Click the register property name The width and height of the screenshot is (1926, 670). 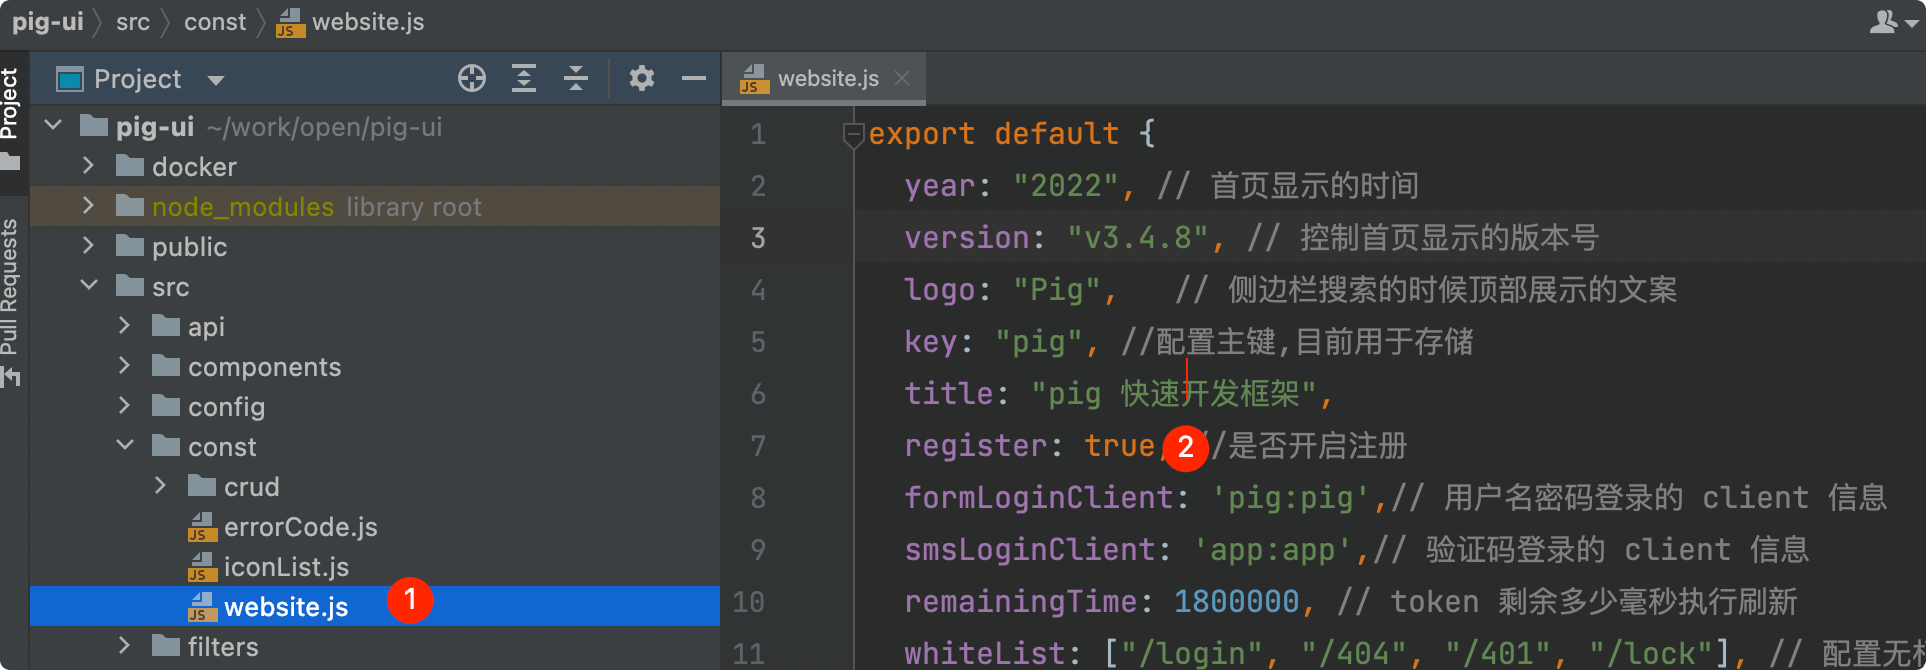point(976,446)
